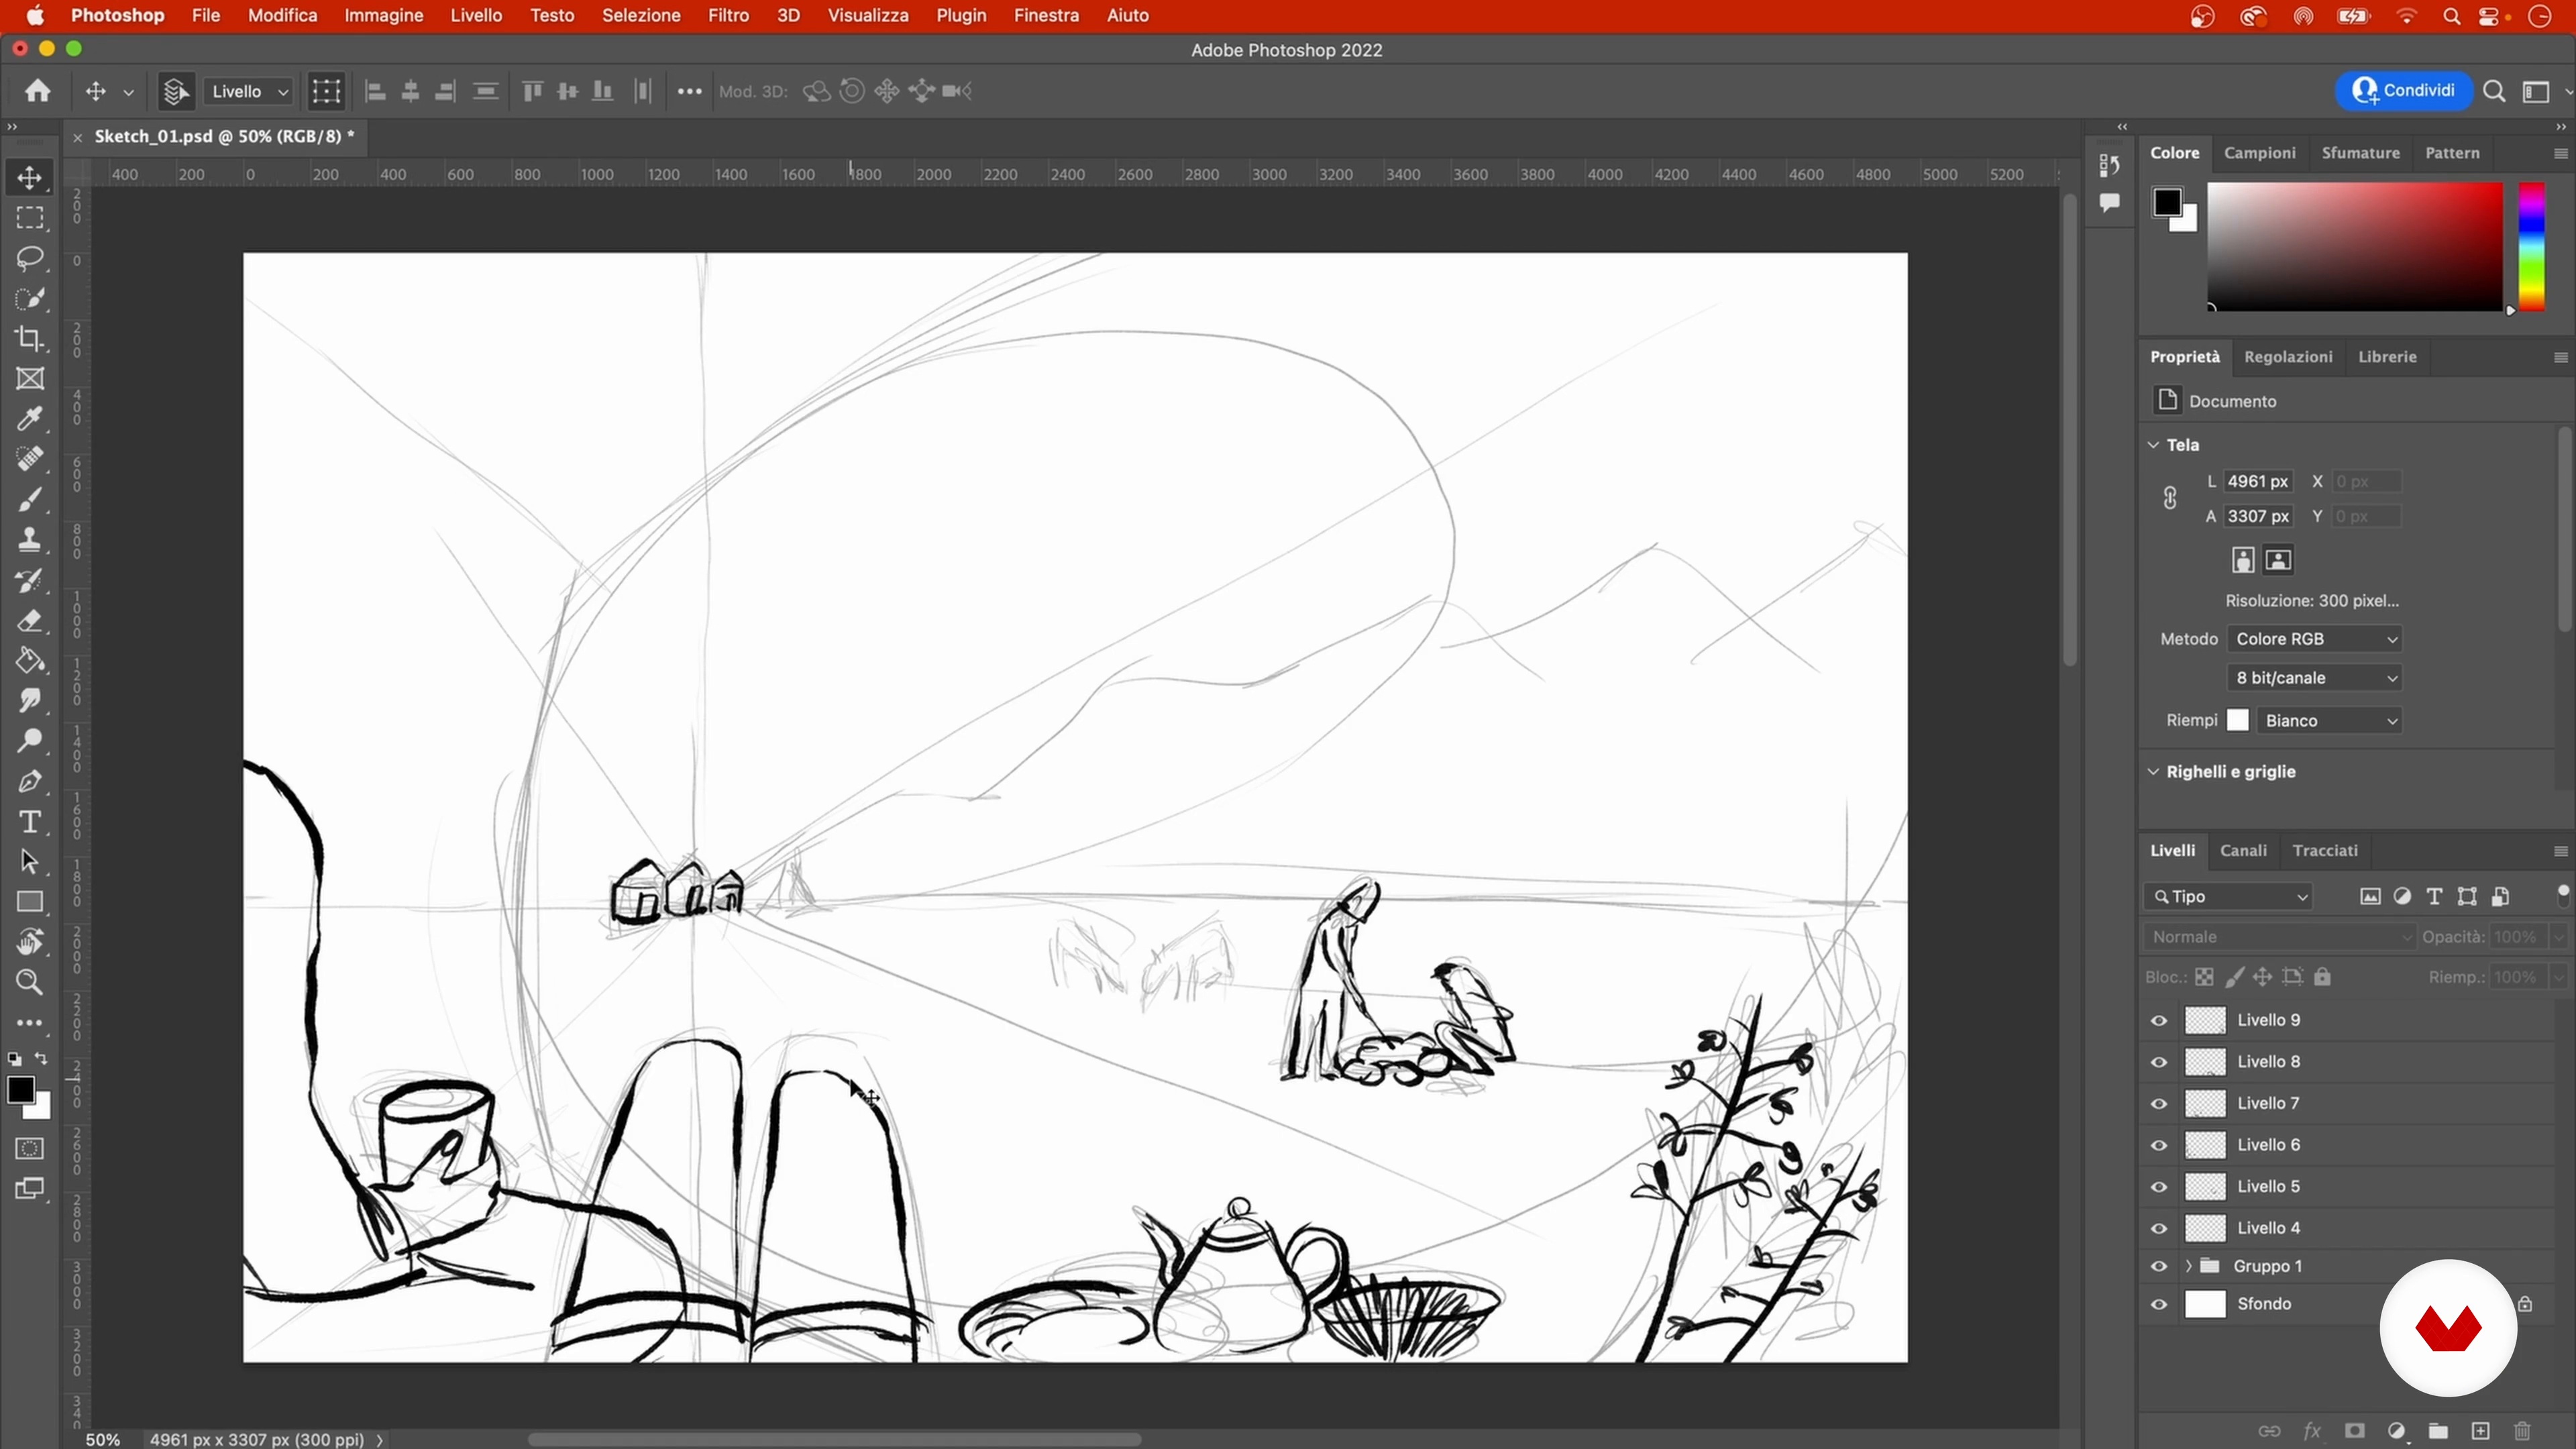Collapse Righelli e griglie section
This screenshot has height=1449, width=2576.
click(2154, 772)
